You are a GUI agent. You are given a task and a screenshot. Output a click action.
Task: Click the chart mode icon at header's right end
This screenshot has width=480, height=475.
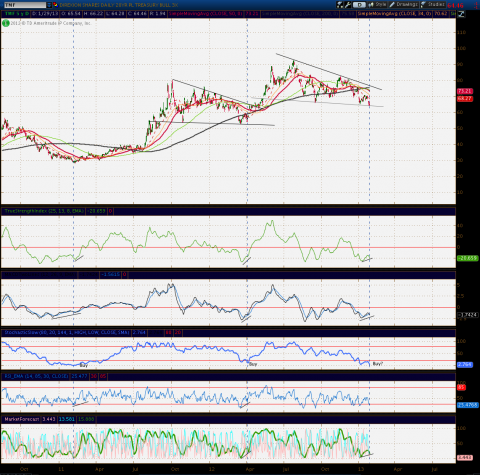click(x=462, y=14)
